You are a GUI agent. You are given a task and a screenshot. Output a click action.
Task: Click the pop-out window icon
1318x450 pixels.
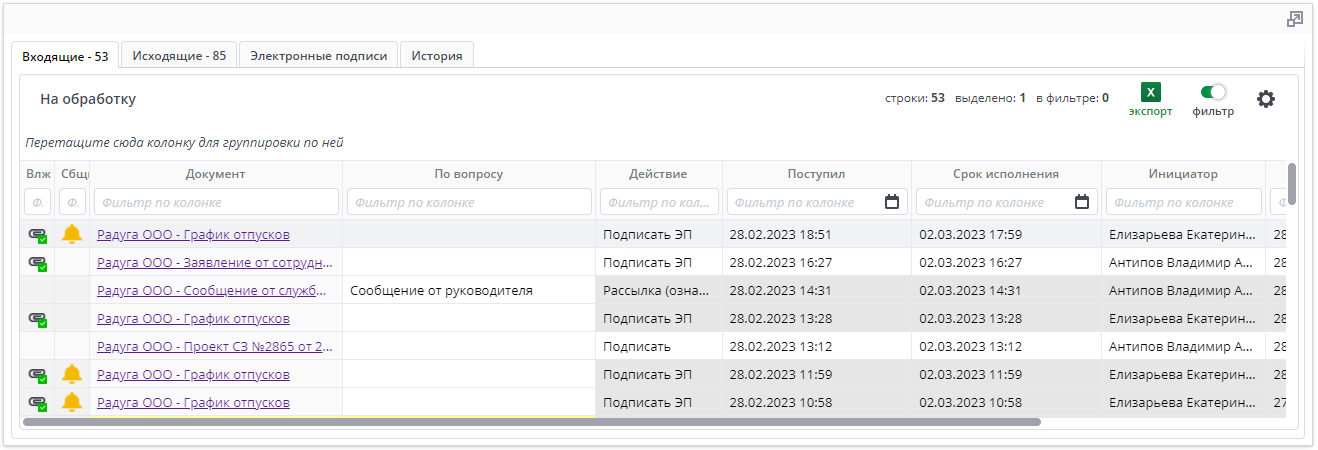pyautogui.click(x=1295, y=19)
